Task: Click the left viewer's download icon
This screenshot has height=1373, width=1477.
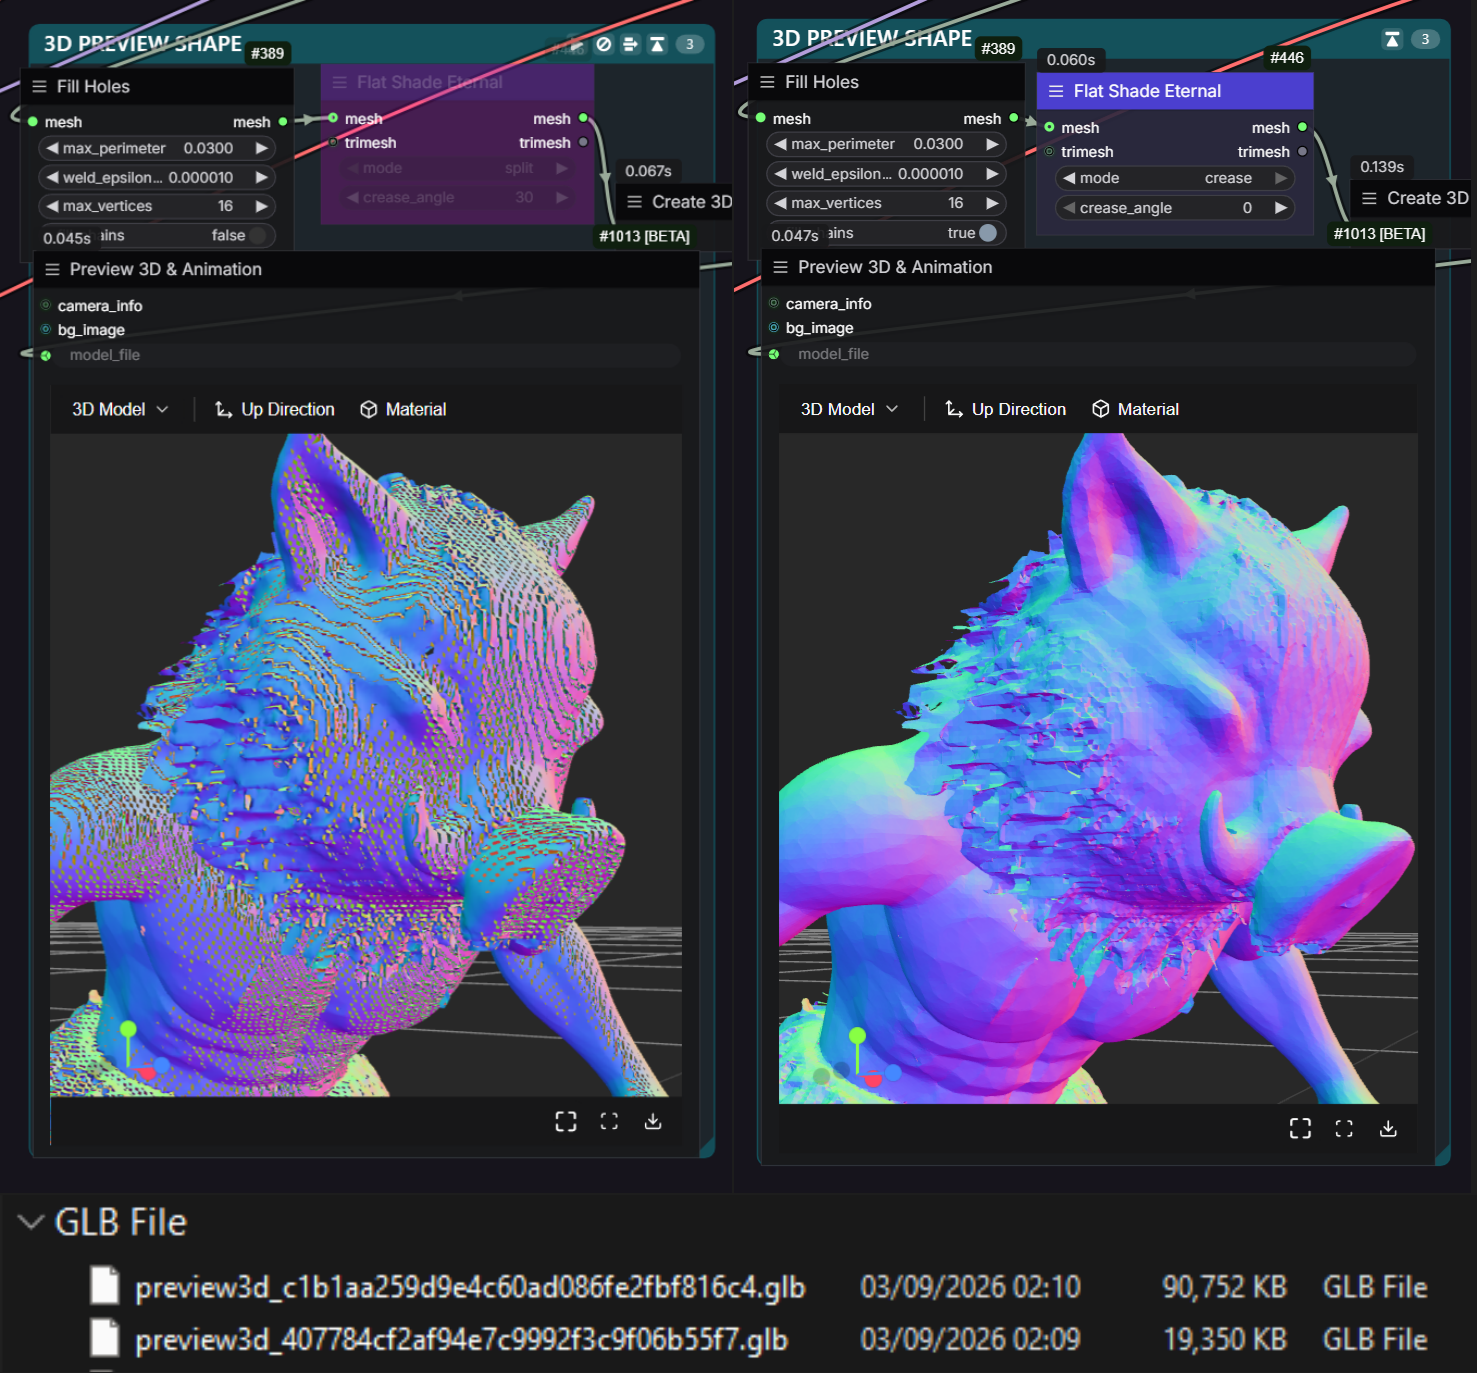Action: (x=653, y=1121)
